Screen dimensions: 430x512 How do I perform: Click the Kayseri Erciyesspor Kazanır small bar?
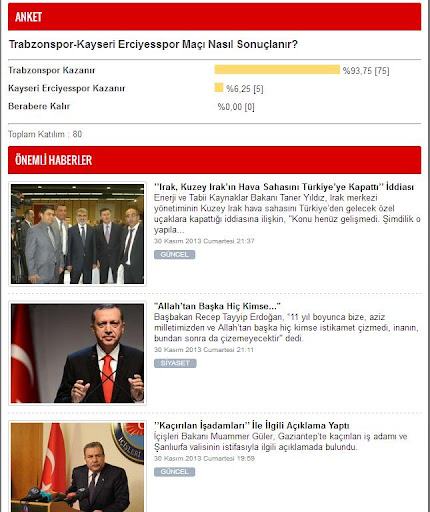(x=219, y=88)
